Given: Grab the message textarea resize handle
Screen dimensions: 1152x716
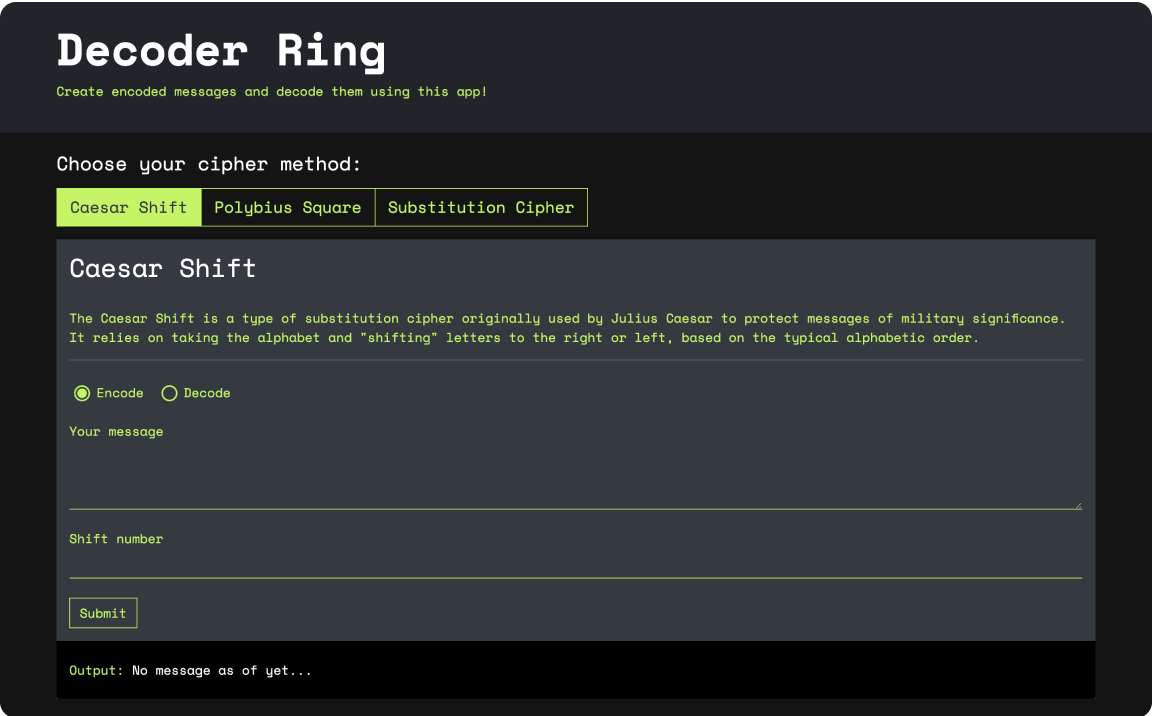Looking at the screenshot, I should tap(1079, 505).
